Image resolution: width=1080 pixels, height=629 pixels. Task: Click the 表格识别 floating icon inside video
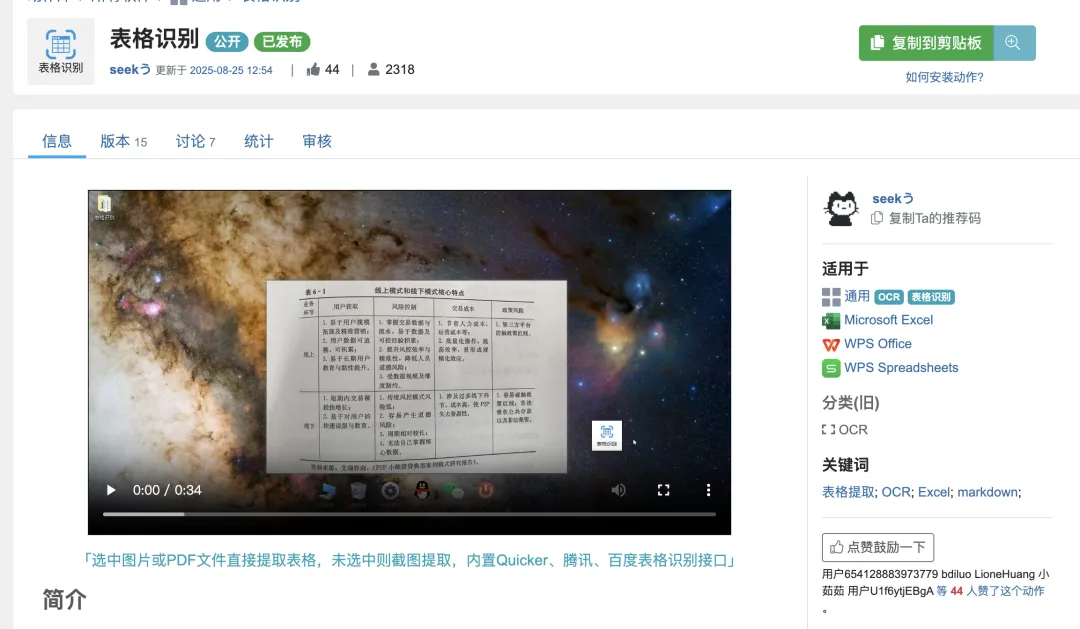point(607,435)
